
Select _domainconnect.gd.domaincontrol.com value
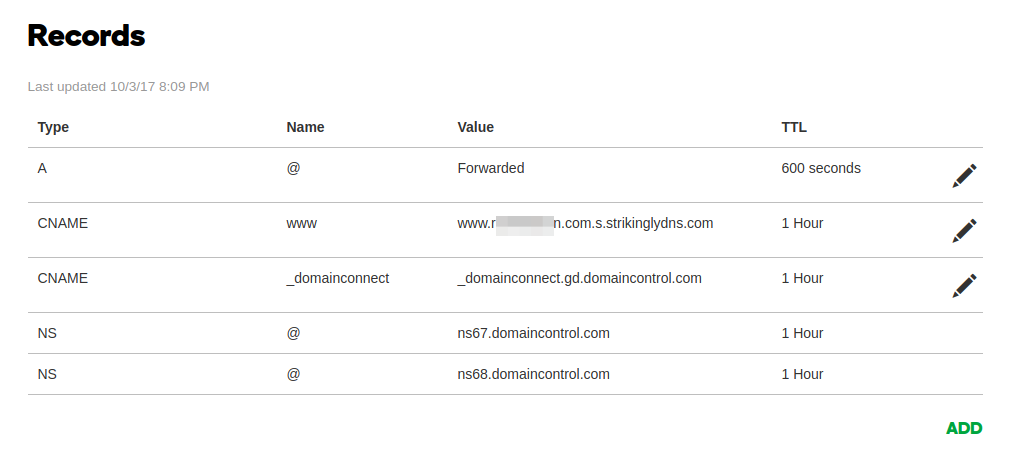579,278
